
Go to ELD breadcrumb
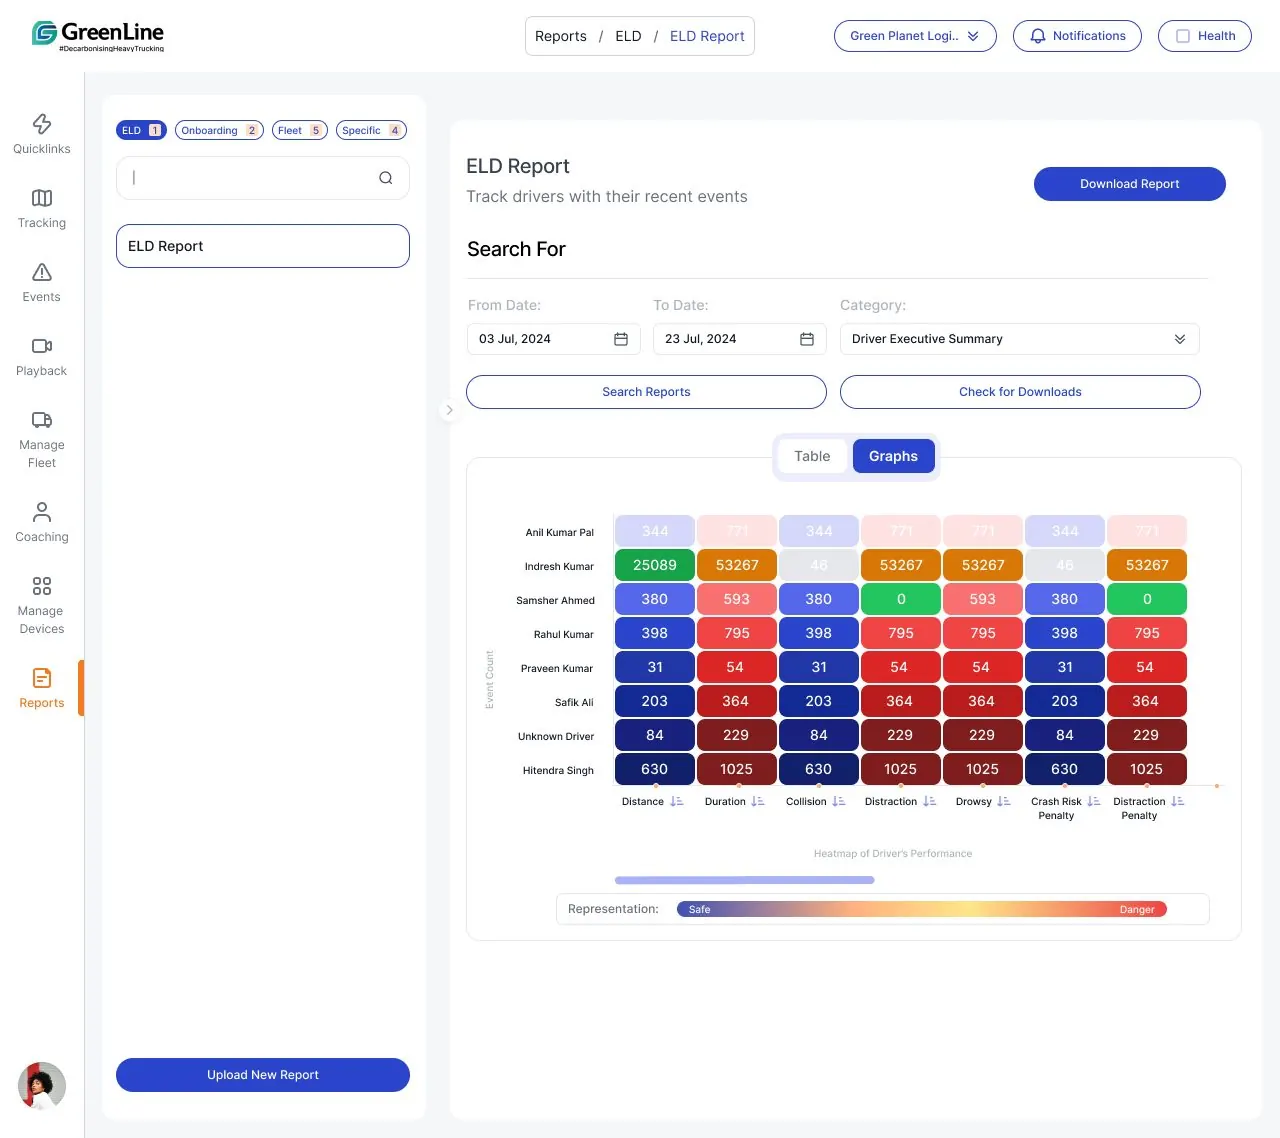[x=628, y=36]
